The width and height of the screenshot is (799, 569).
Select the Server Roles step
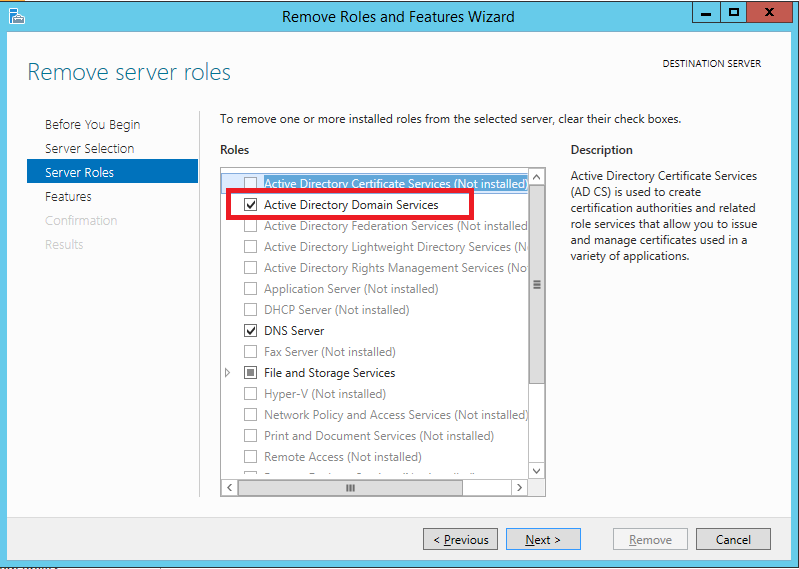click(x=112, y=172)
